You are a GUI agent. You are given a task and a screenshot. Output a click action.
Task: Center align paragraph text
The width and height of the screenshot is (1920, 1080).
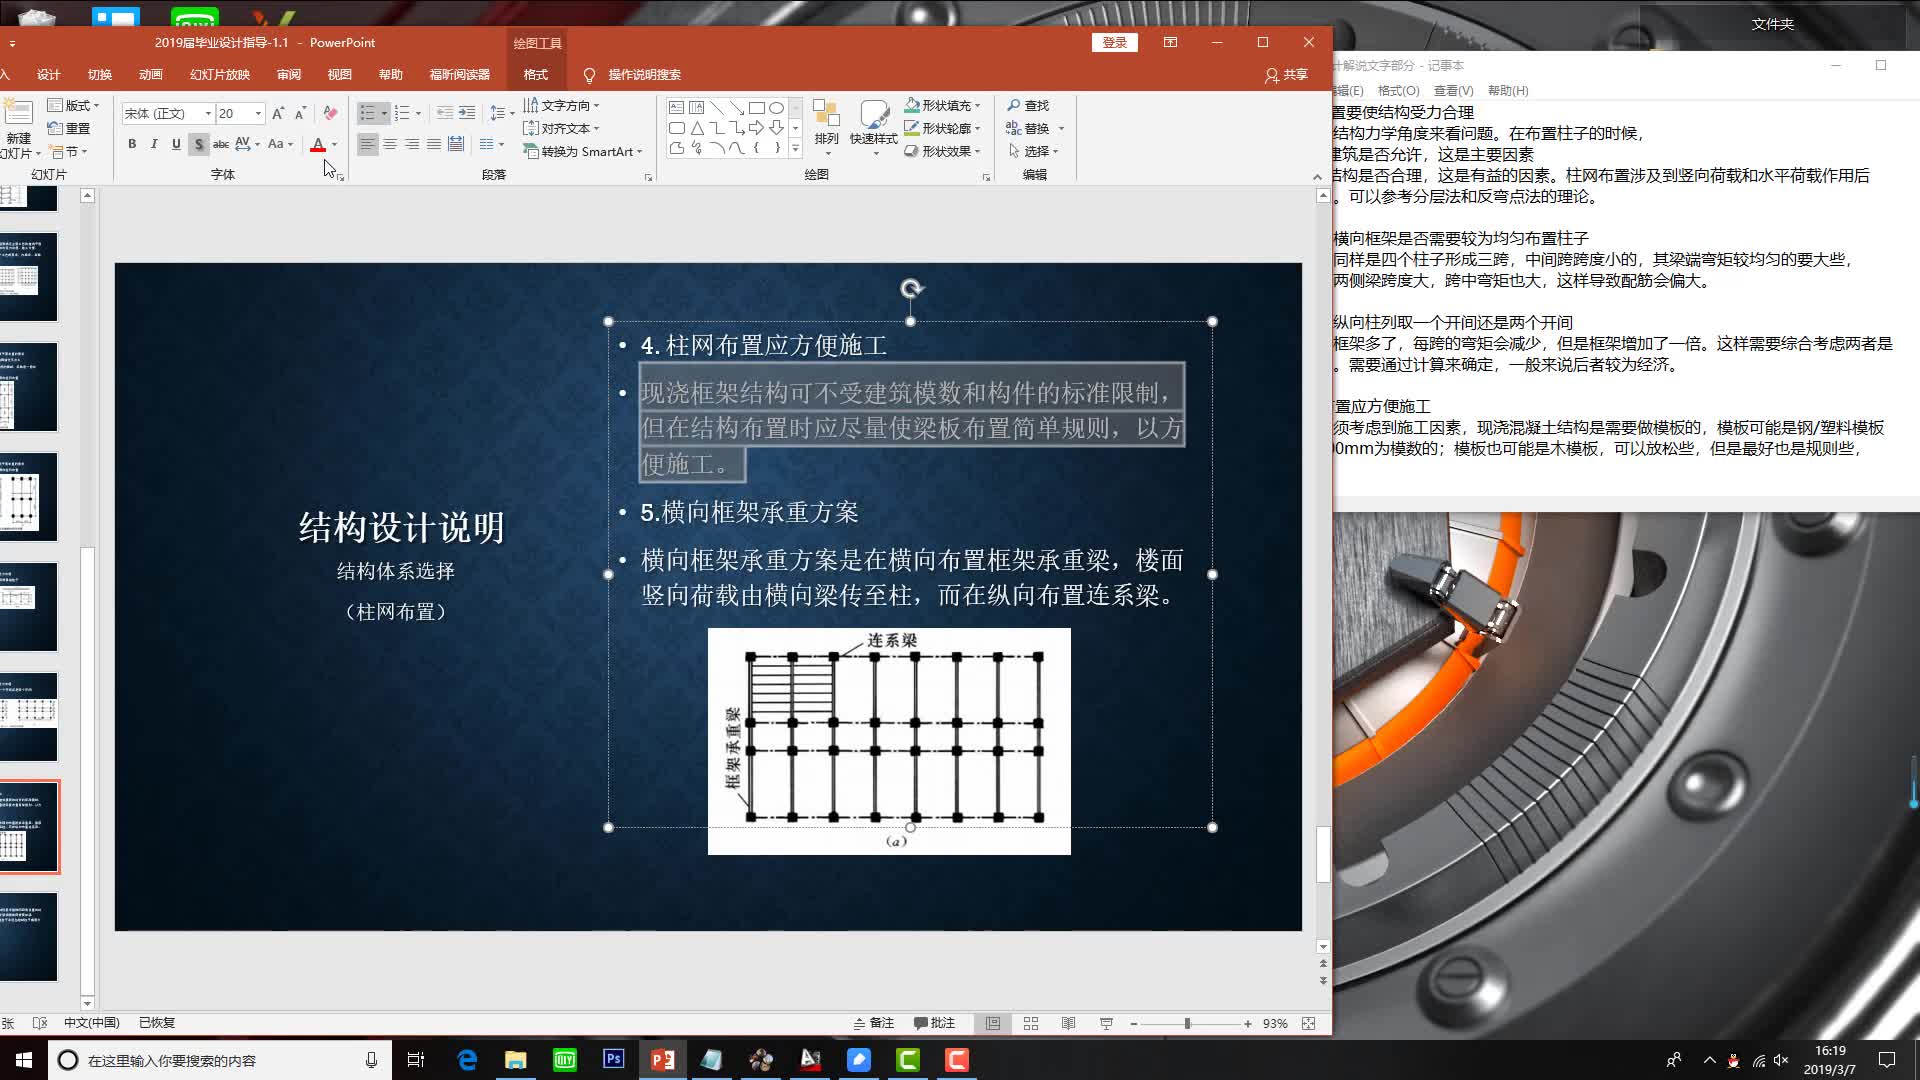point(390,144)
